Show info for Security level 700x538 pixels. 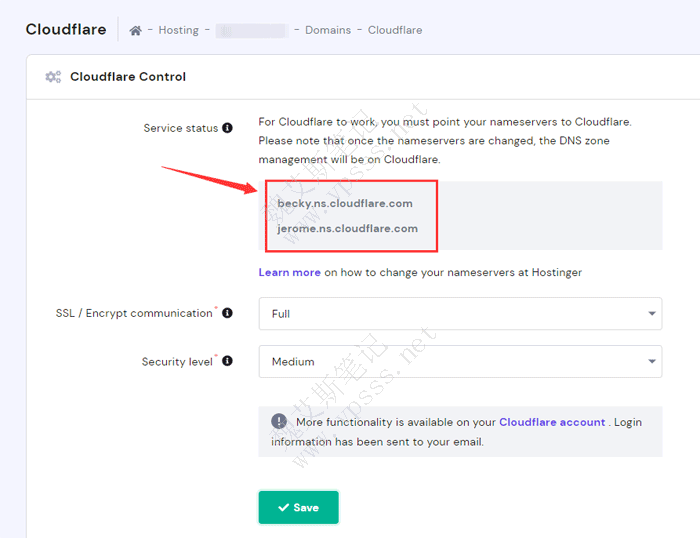pyautogui.click(x=227, y=361)
